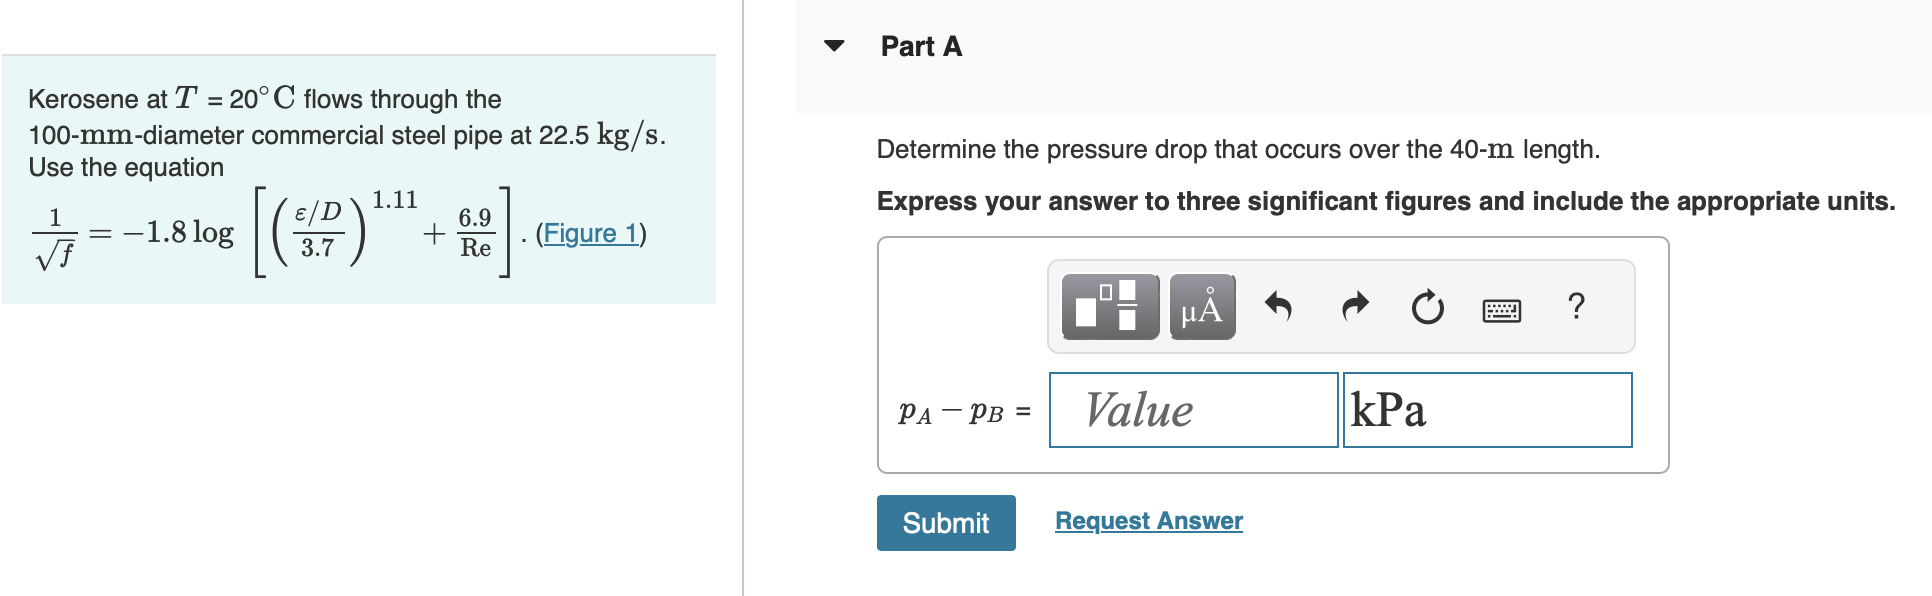Open Figure 1
1932x596 pixels.
590,233
